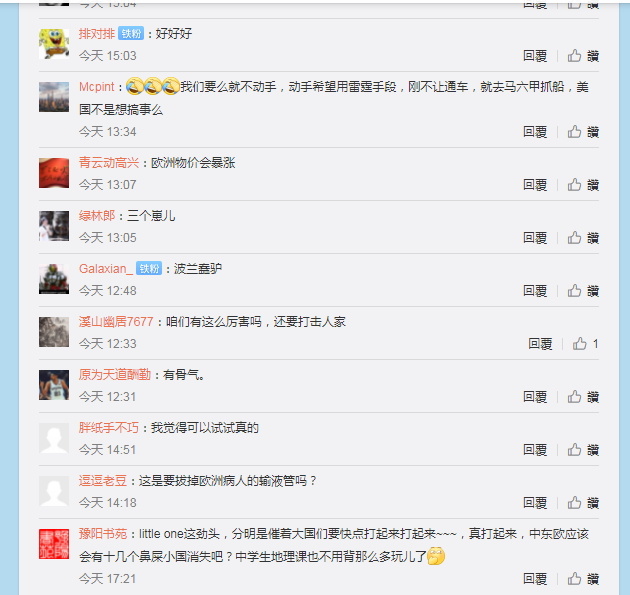Image resolution: width=630 pixels, height=595 pixels.
Task: Like 原为天道酬勤's comment 有骨气
Action: [583, 397]
